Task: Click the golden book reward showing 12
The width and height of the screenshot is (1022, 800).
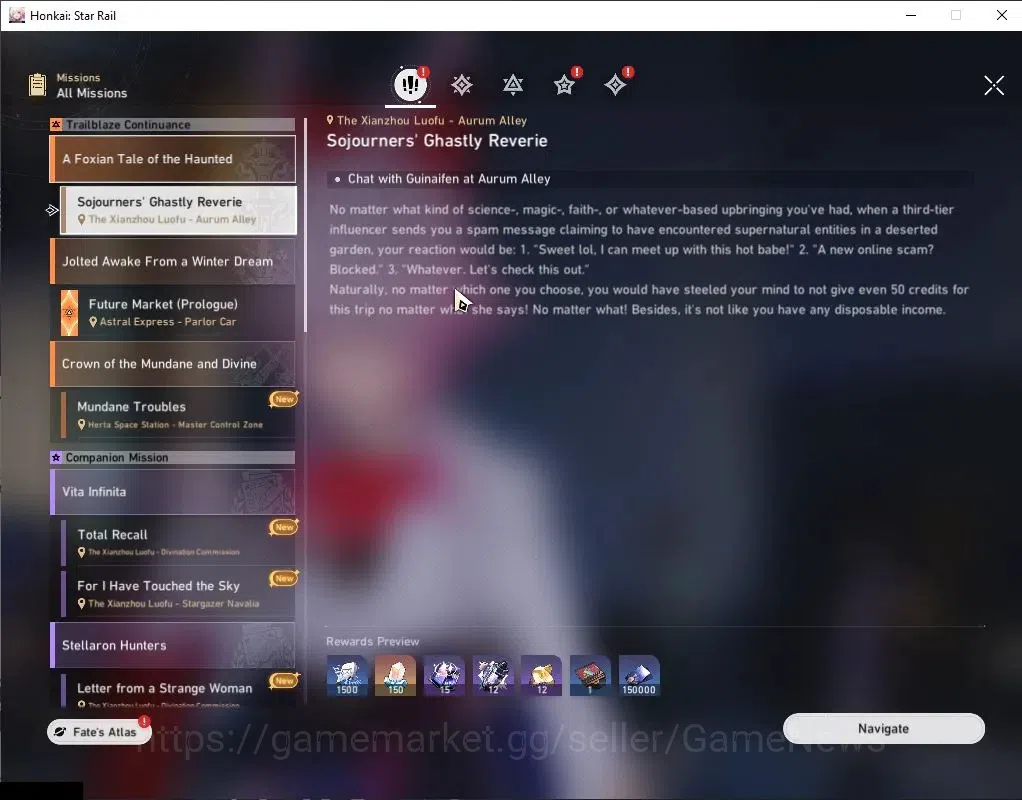Action: pyautogui.click(x=542, y=676)
